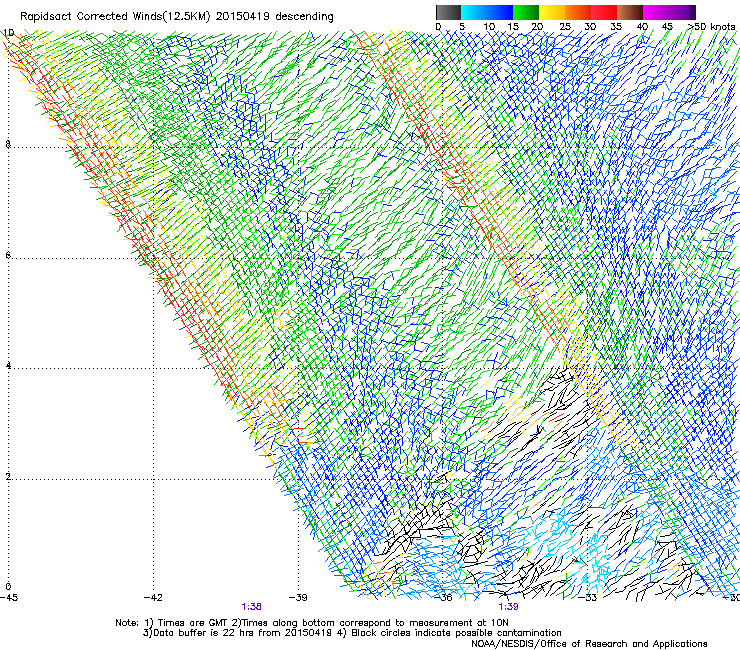Click the legend number '25'
The width and height of the screenshot is (740, 650).
click(565, 26)
